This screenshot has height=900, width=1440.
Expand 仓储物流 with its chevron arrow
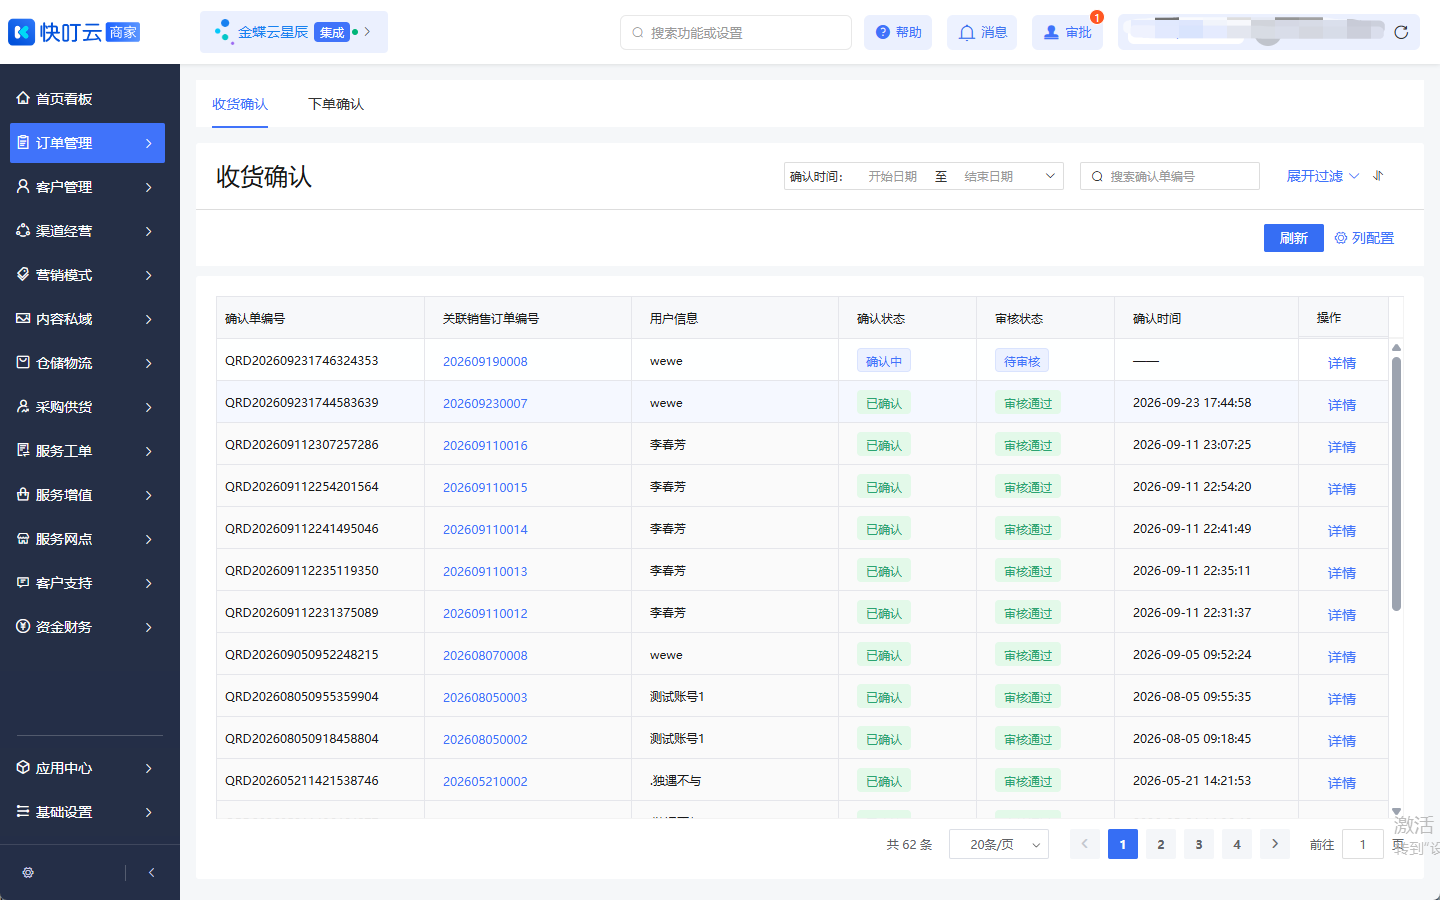pyautogui.click(x=149, y=363)
